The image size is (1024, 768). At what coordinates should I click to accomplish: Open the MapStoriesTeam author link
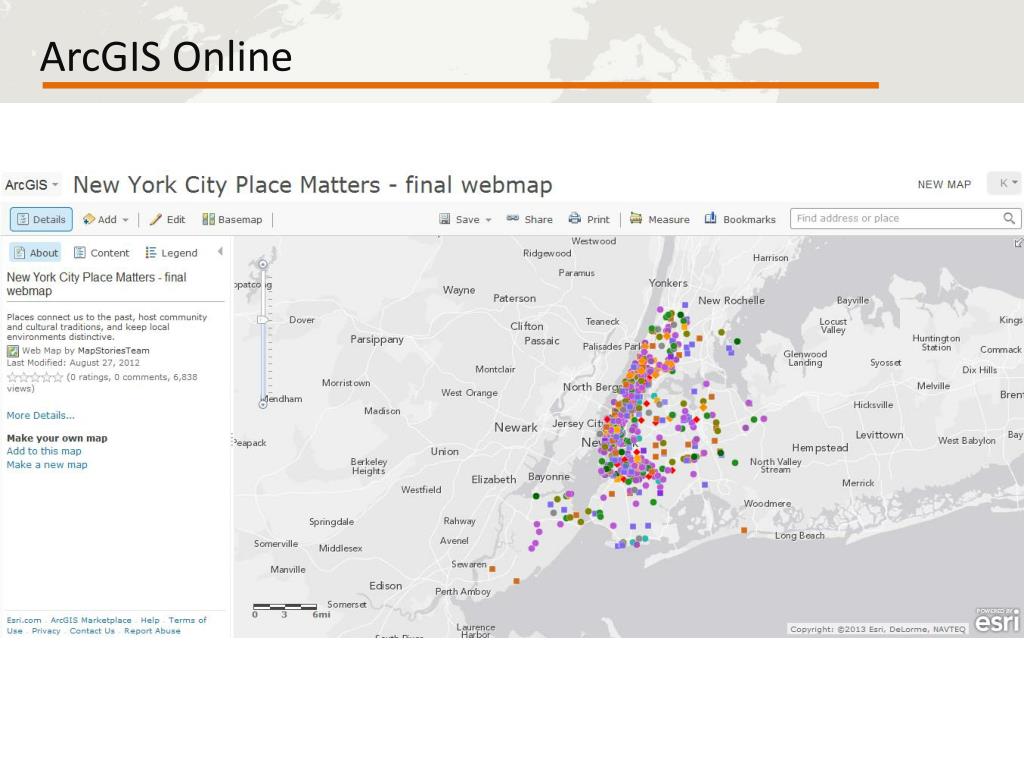[x=114, y=351]
